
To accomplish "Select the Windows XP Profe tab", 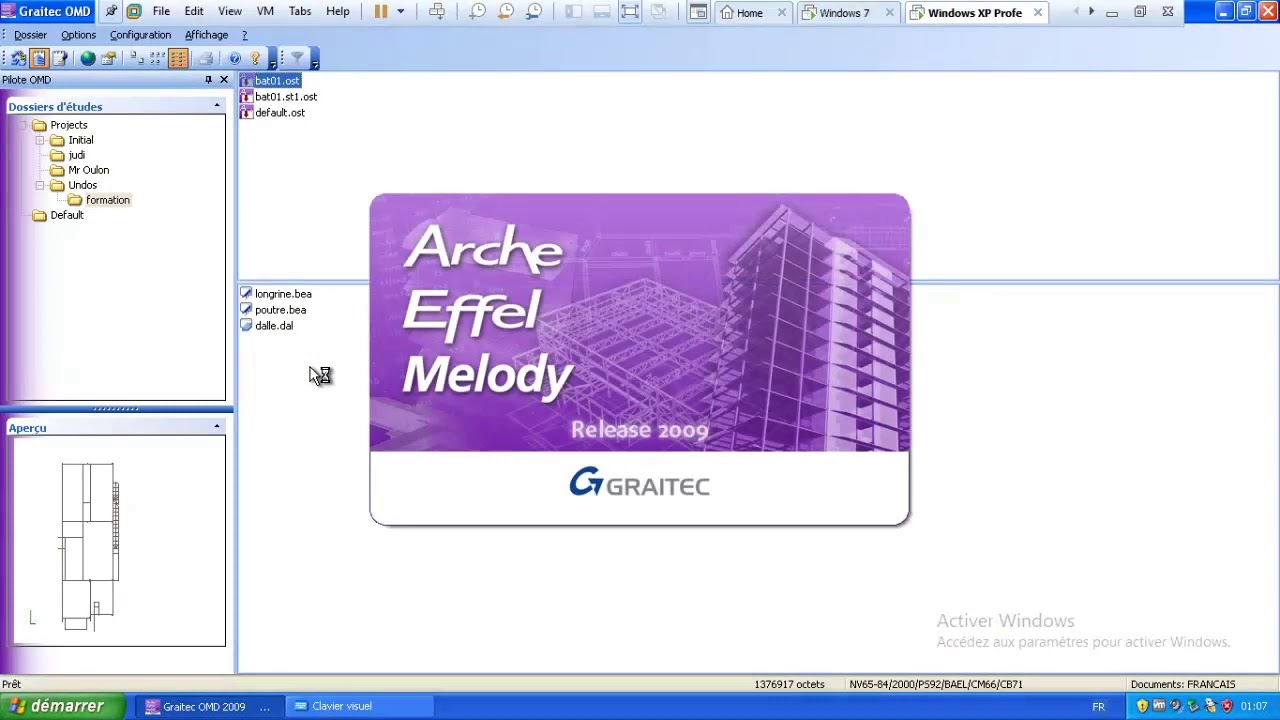I will click(975, 13).
